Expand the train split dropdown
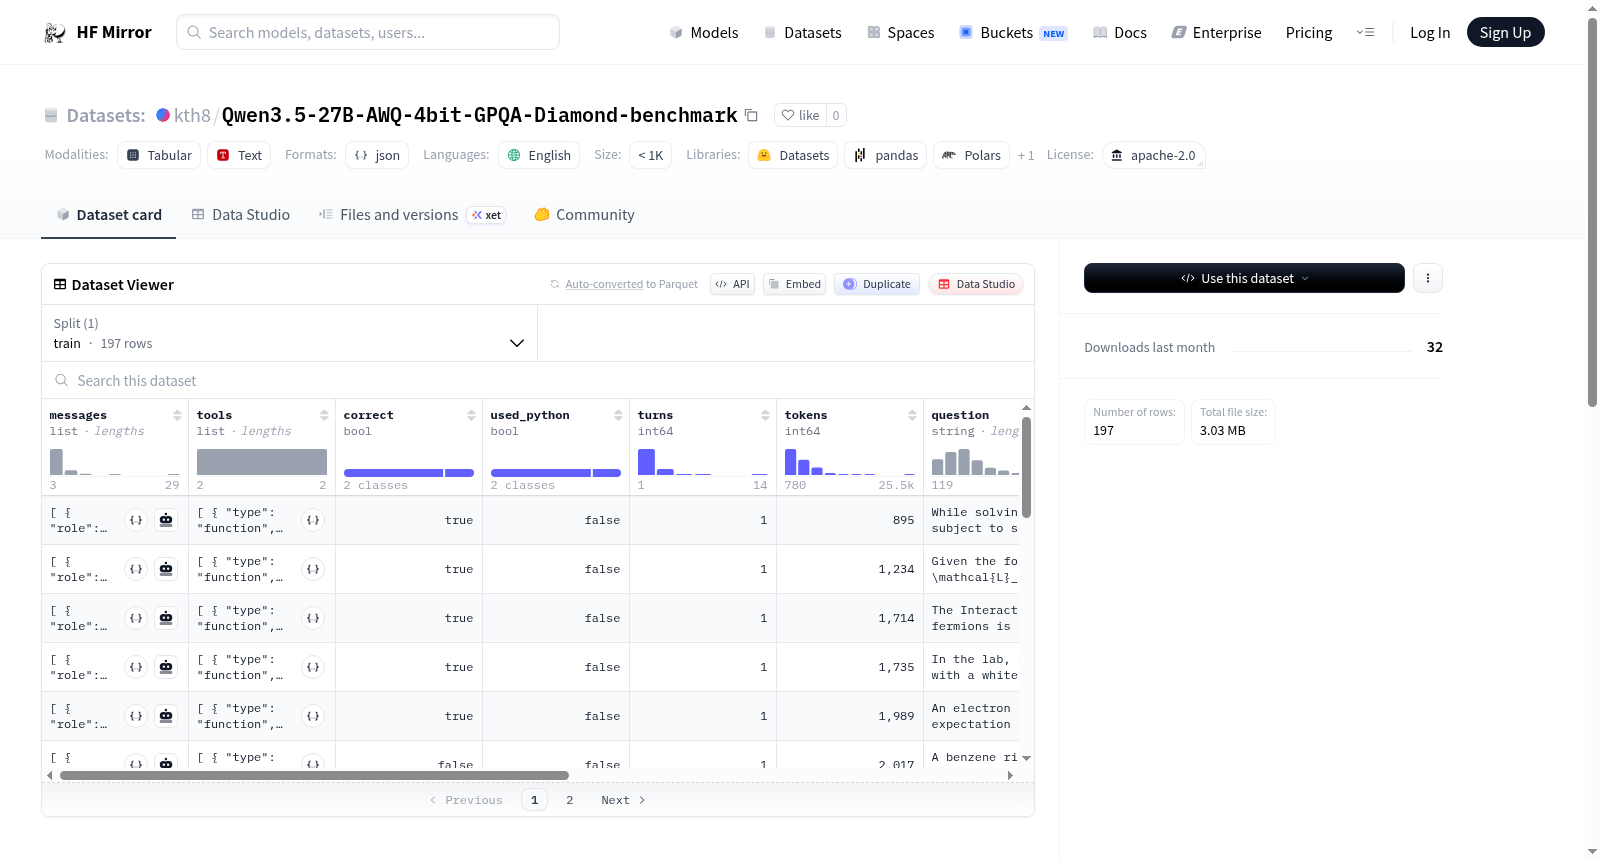 tap(289, 333)
